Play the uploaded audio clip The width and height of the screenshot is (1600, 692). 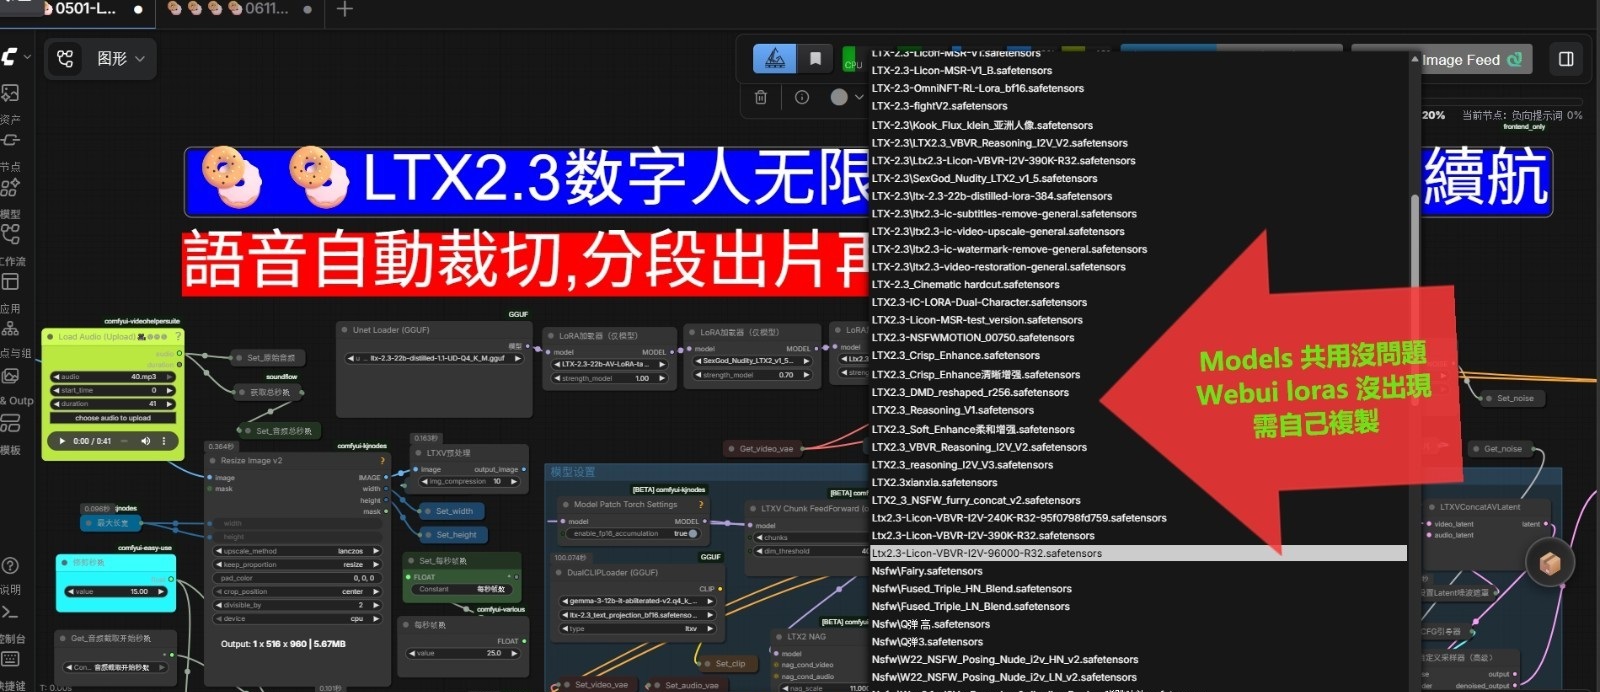pos(62,441)
